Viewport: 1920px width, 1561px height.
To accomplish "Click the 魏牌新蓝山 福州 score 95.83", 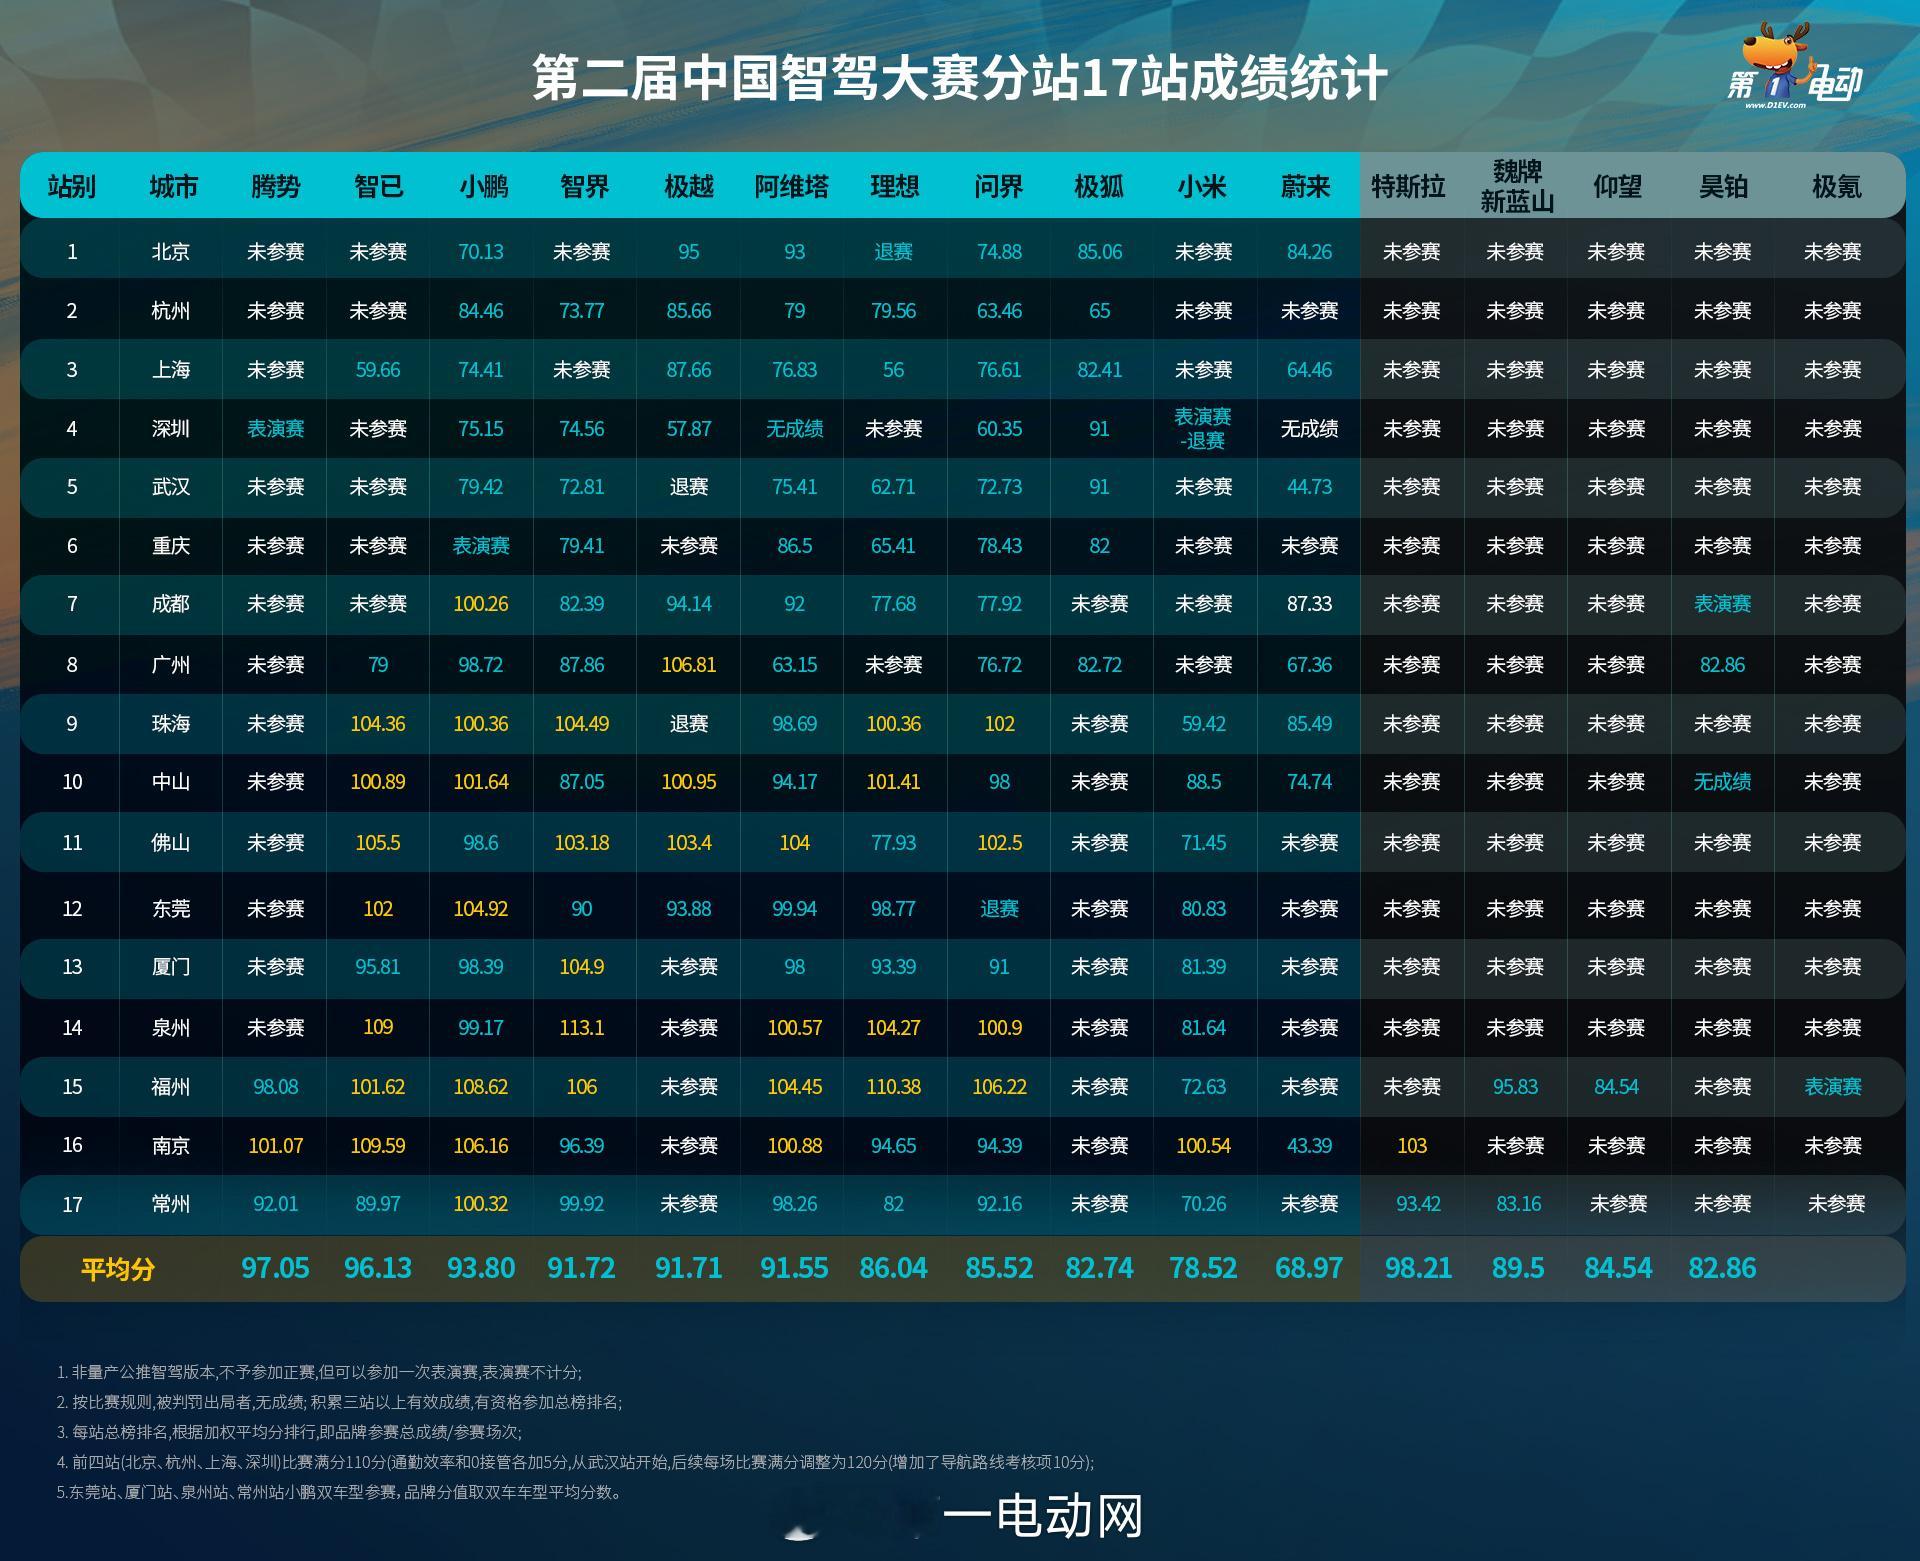I will [1516, 1087].
